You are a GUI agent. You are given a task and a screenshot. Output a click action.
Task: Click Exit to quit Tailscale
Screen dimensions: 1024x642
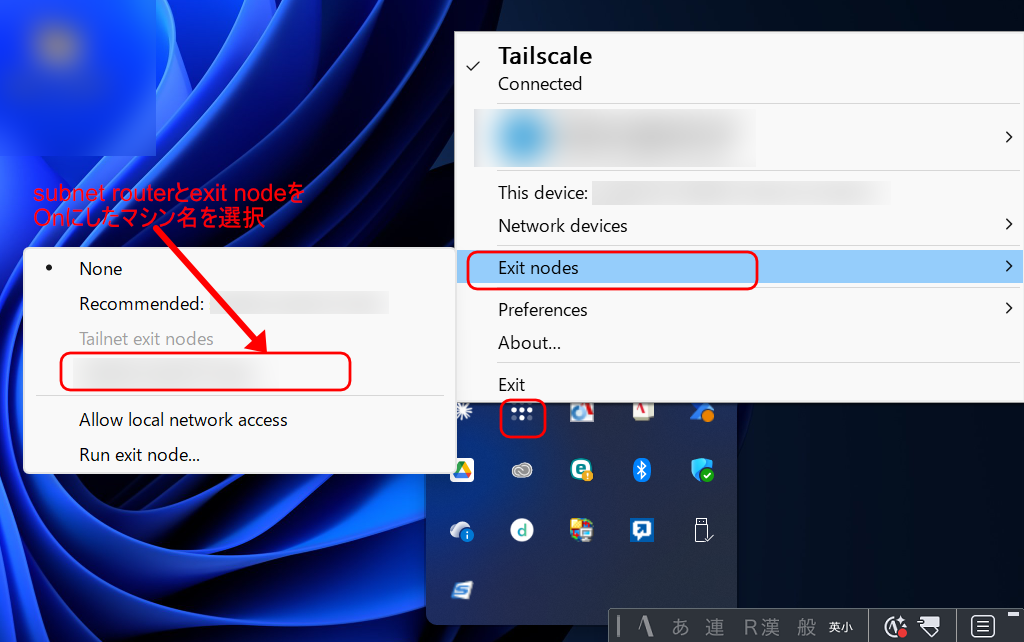tap(510, 384)
